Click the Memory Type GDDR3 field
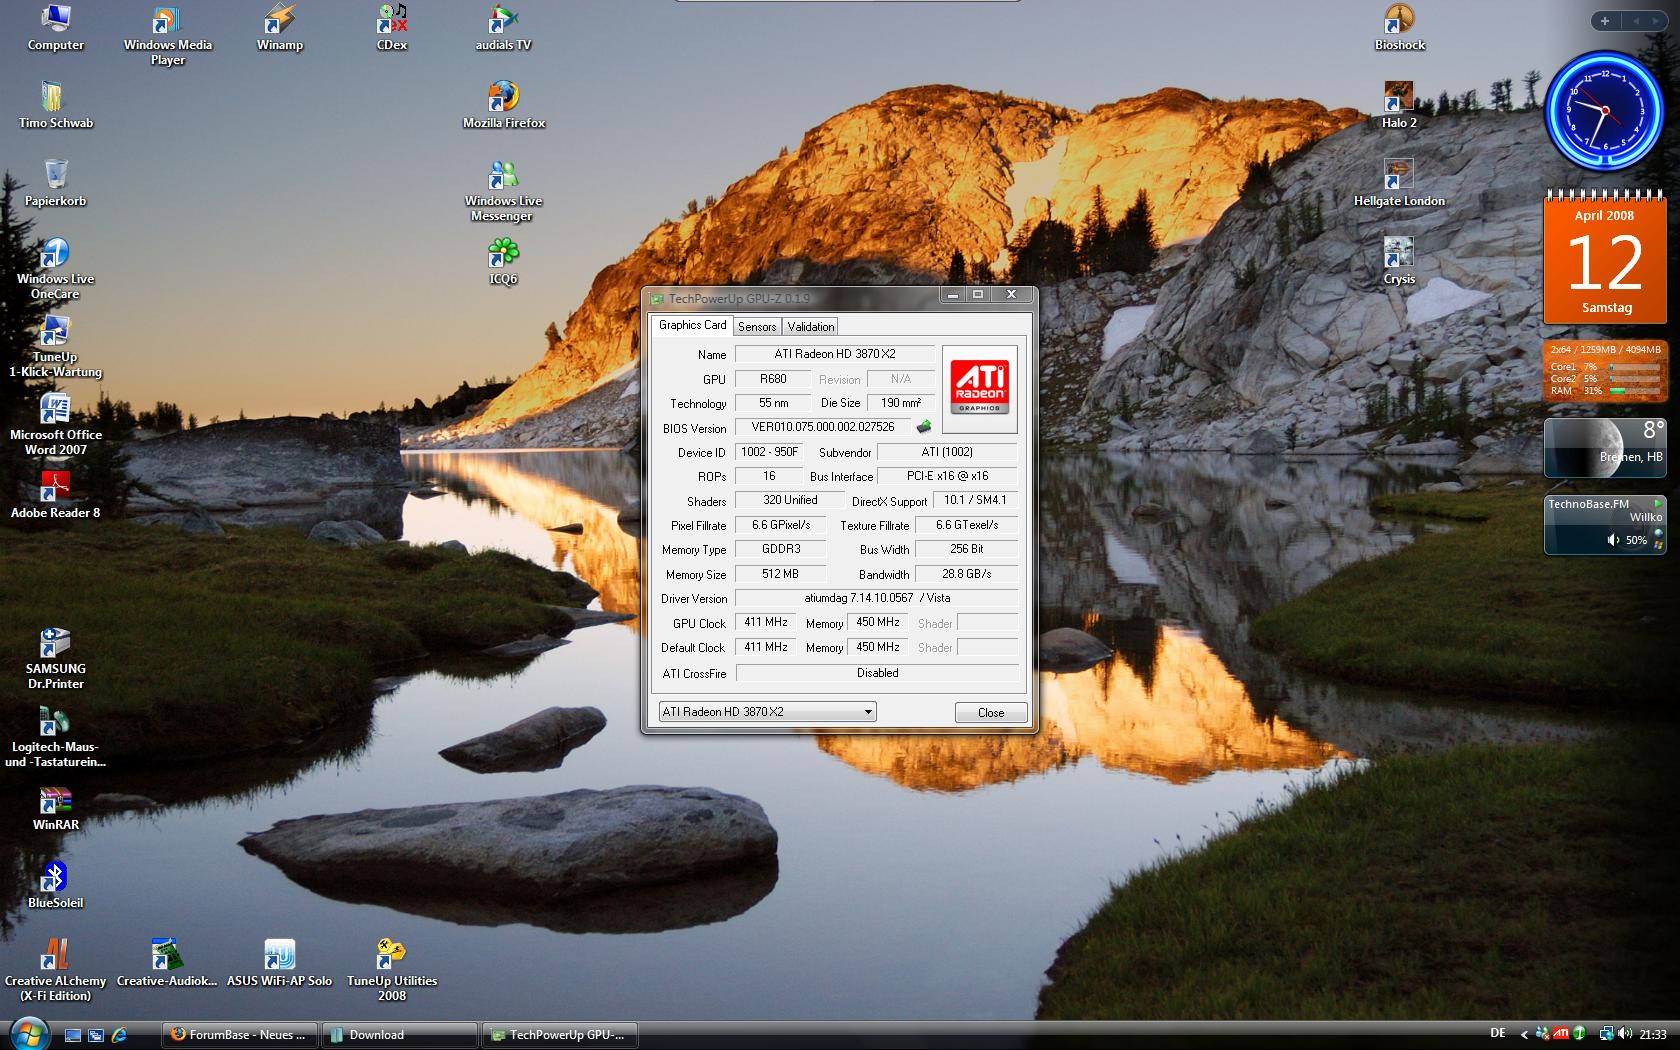This screenshot has height=1050, width=1680. point(781,549)
